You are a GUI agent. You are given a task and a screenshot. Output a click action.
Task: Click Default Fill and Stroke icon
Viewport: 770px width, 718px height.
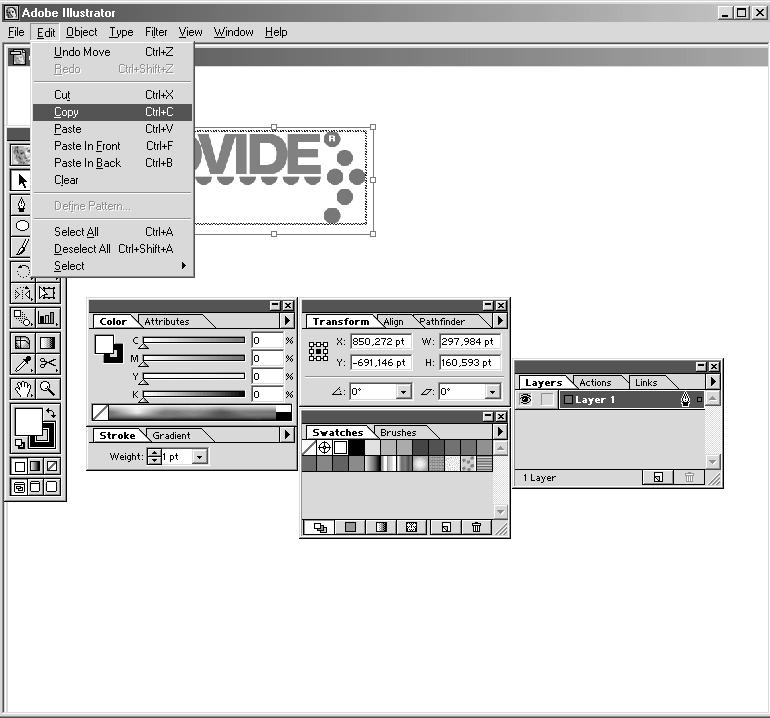(19, 444)
